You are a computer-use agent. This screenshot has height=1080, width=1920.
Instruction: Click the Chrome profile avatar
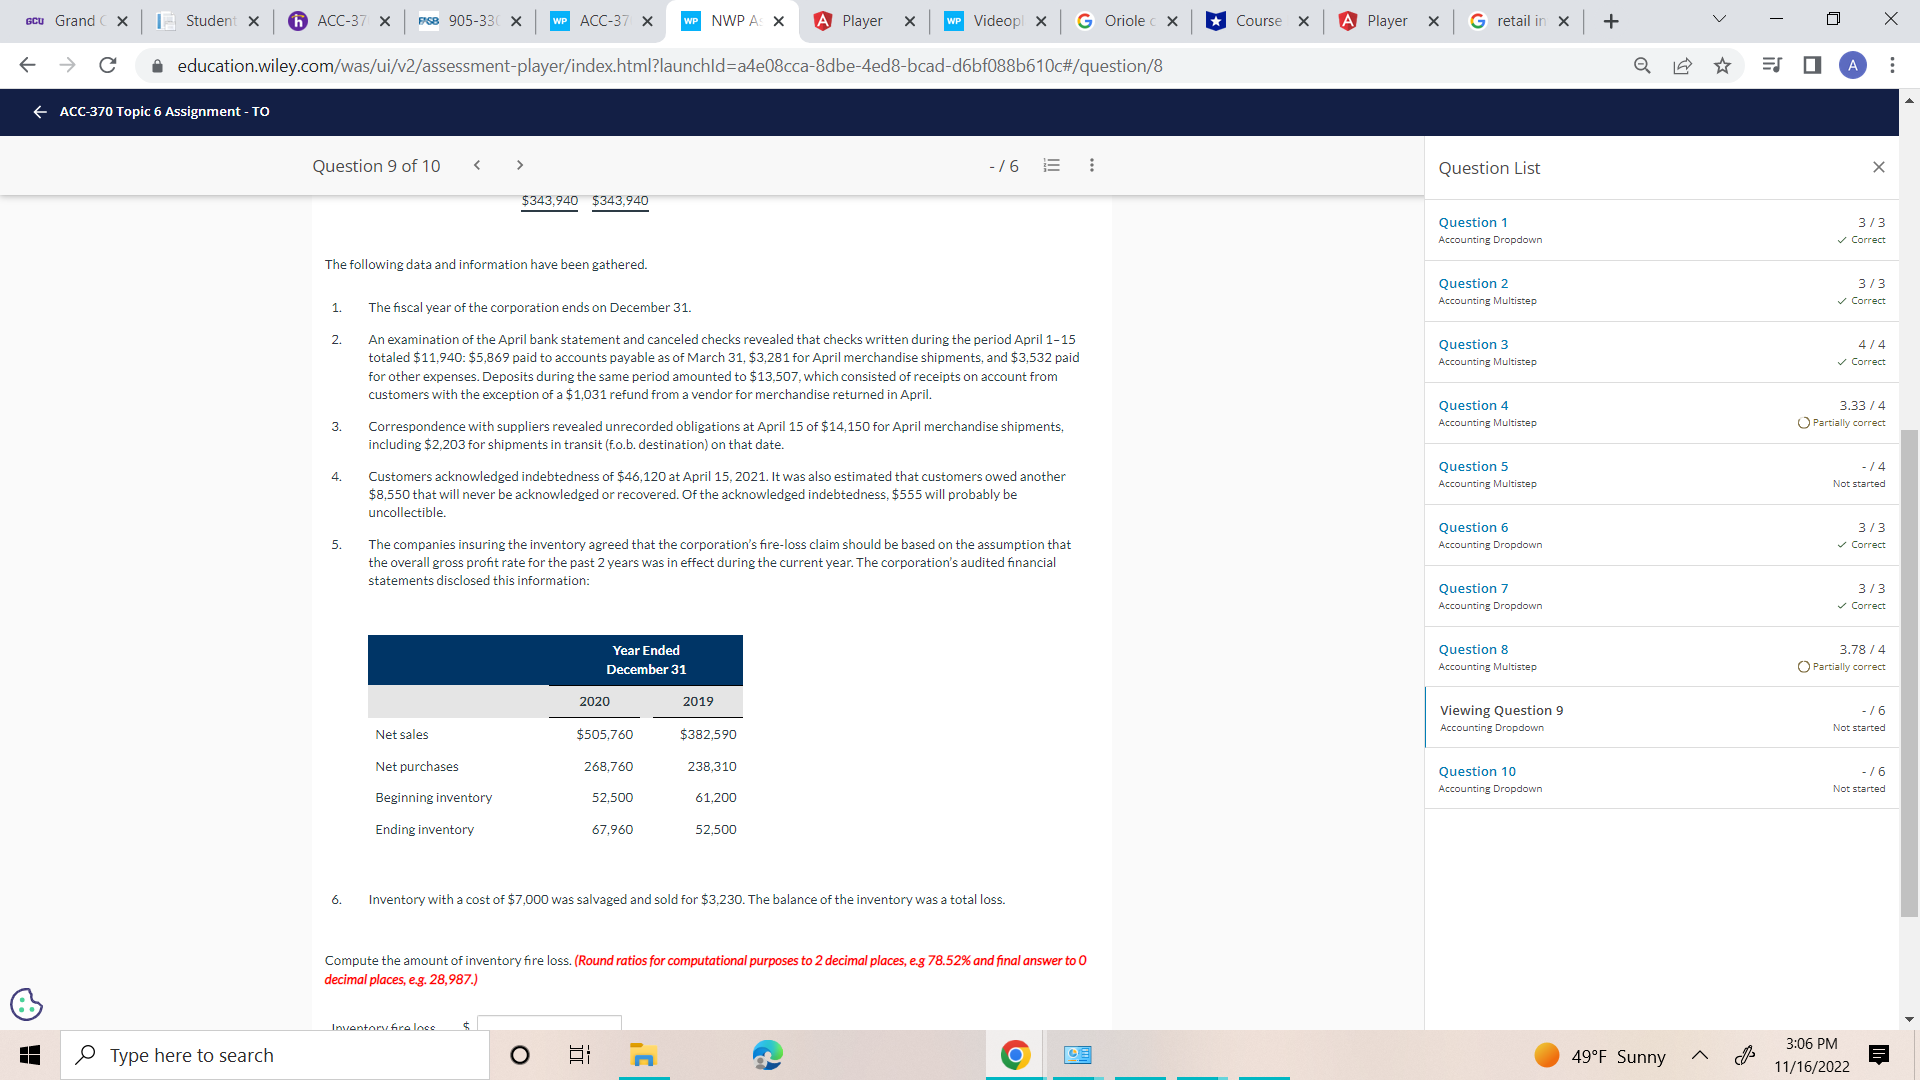(1853, 65)
